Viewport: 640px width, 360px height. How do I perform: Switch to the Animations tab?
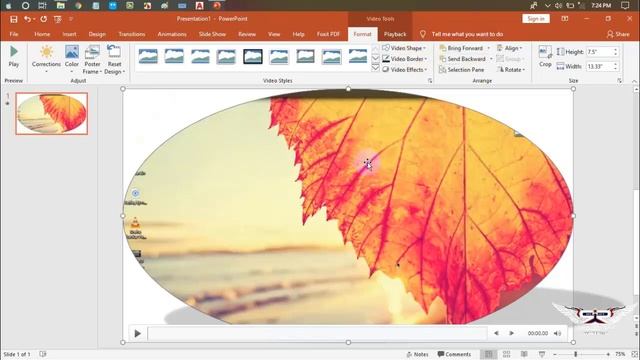pos(172,34)
